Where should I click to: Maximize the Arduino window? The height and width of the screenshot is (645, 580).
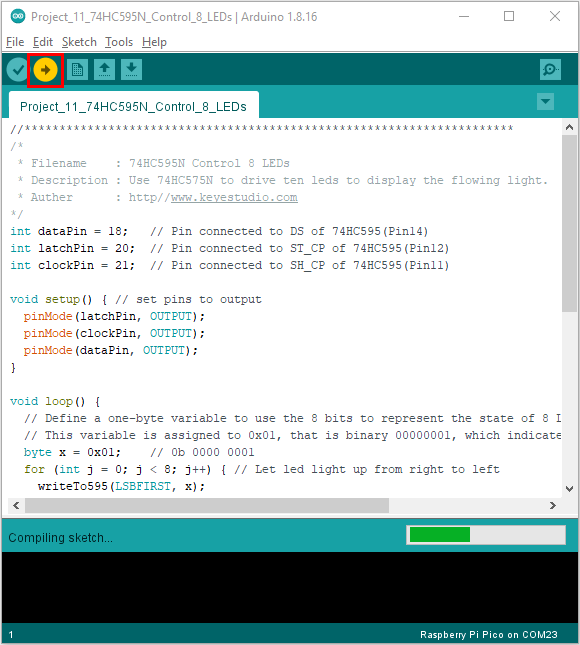coord(509,16)
